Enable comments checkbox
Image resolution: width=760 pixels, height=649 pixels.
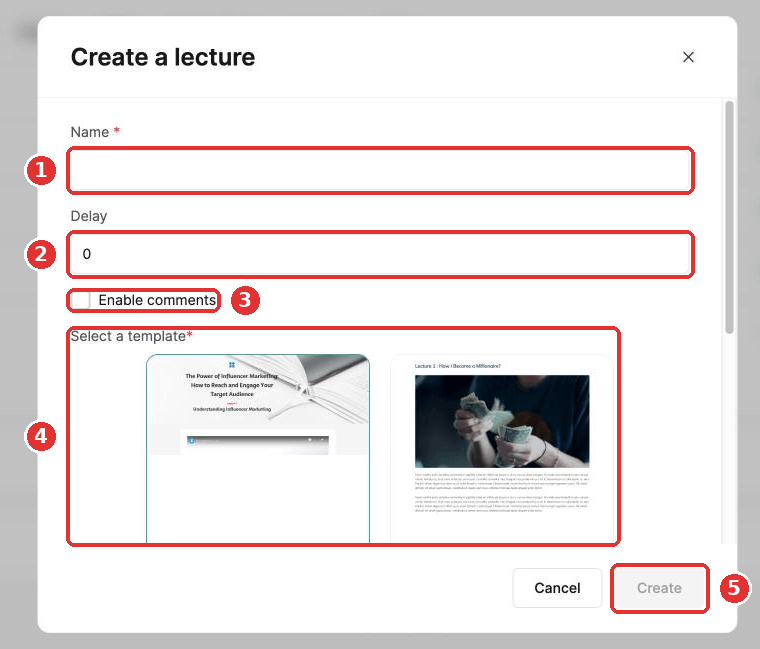[80, 301]
